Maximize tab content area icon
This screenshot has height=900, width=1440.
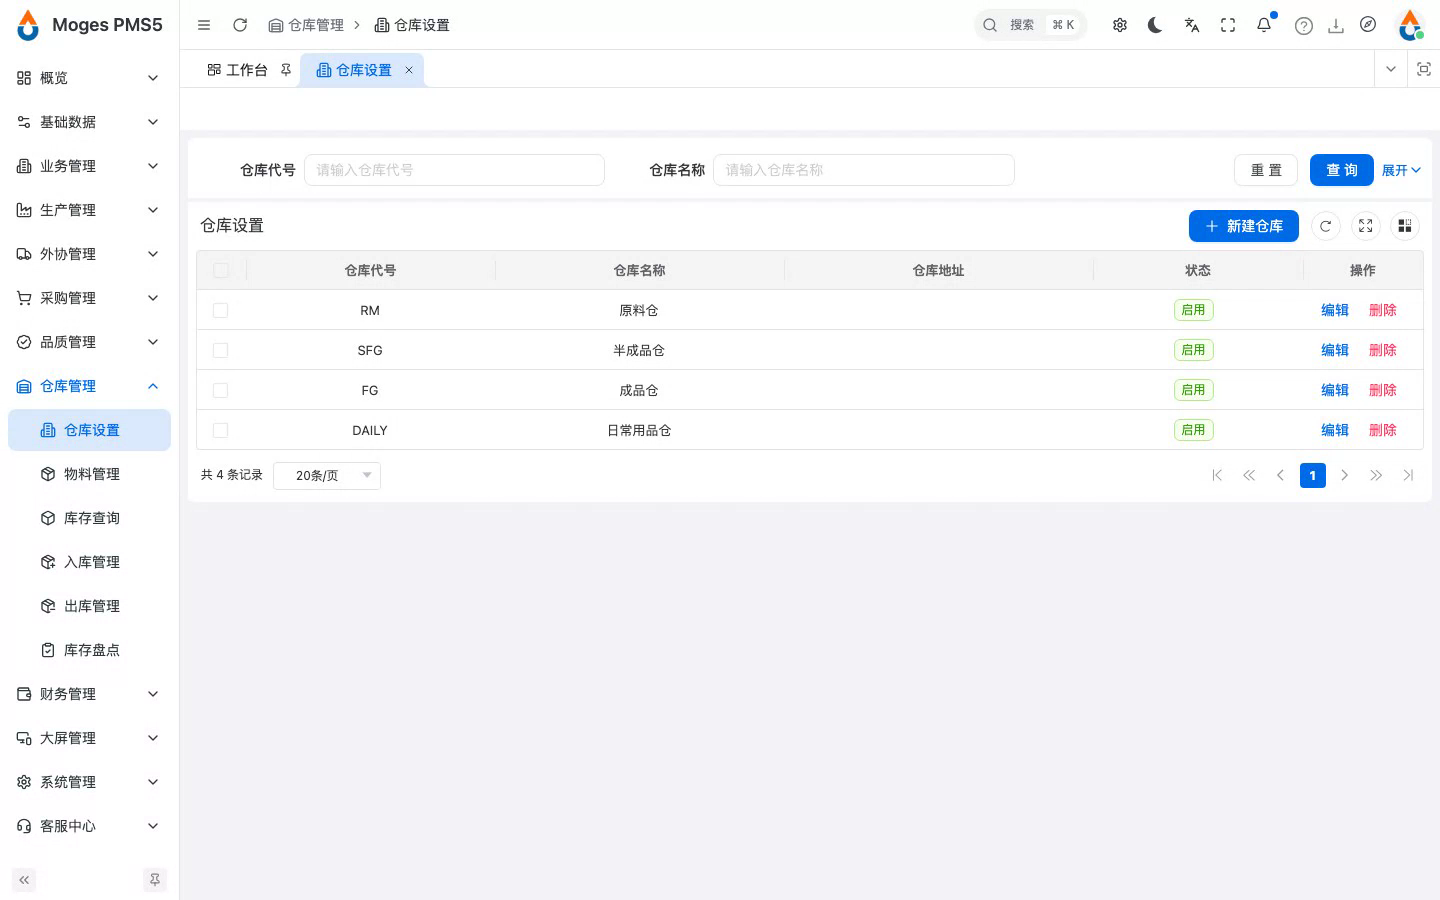(1424, 69)
